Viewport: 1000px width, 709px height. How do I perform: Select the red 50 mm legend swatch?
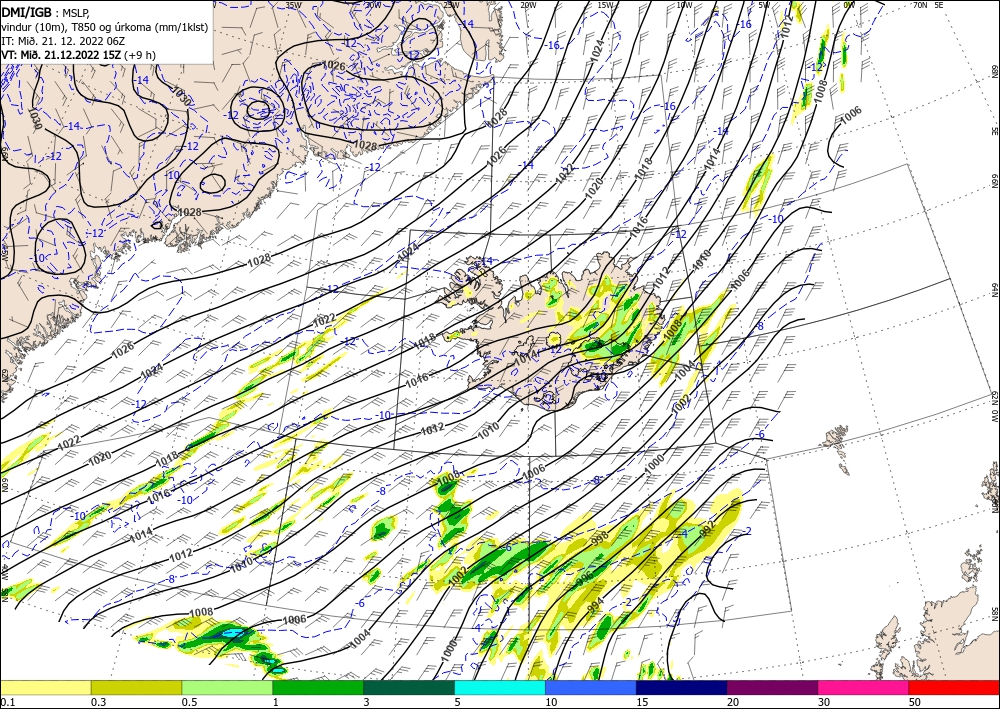pyautogui.click(x=954, y=687)
